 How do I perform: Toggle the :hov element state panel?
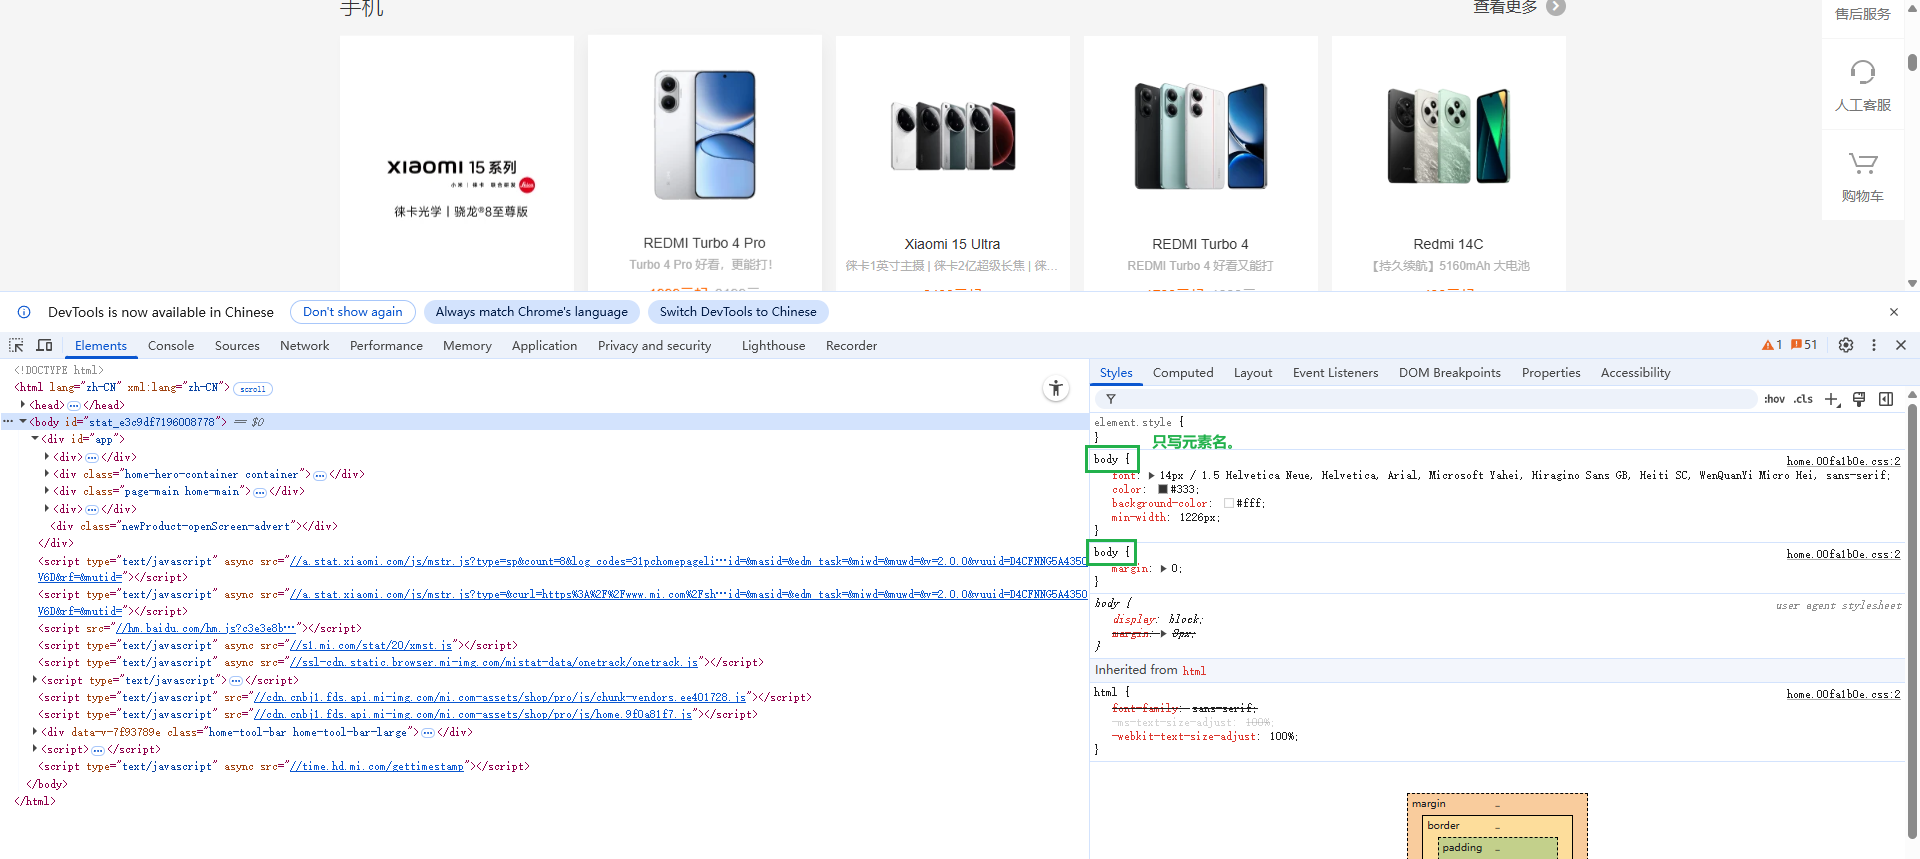click(x=1775, y=399)
